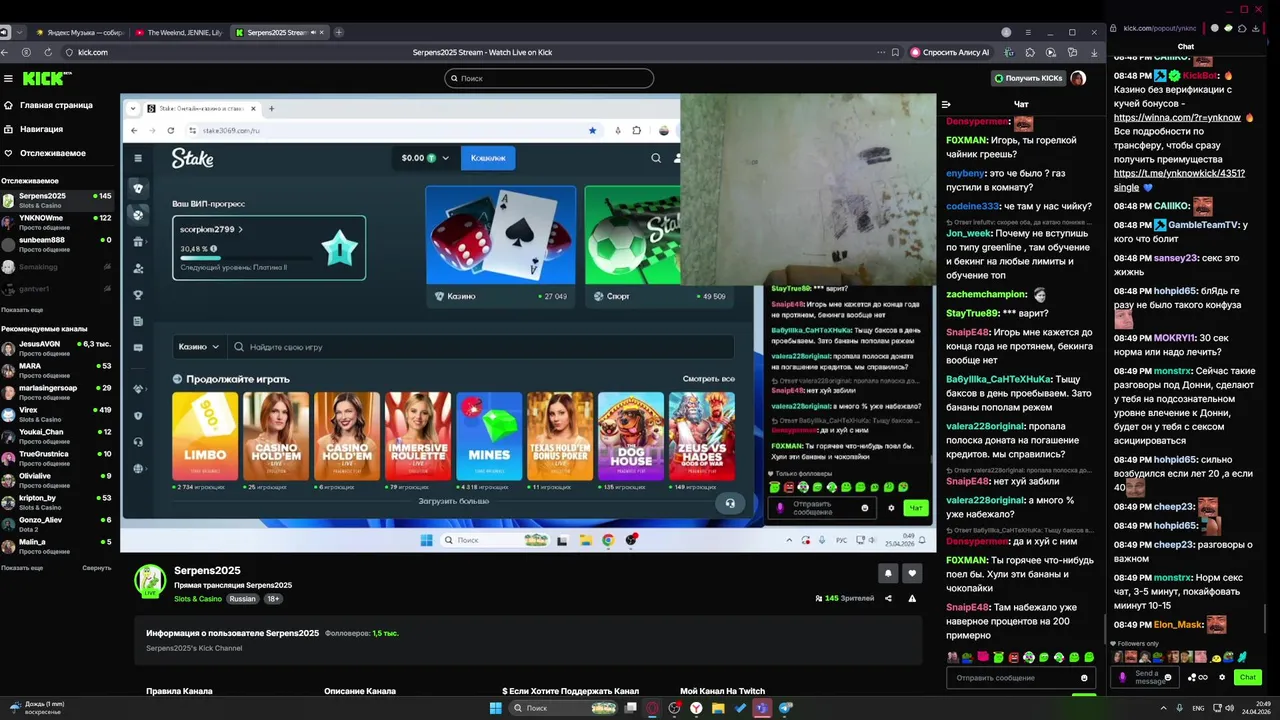Open a new browser tab
1280x720 pixels.
click(x=339, y=32)
